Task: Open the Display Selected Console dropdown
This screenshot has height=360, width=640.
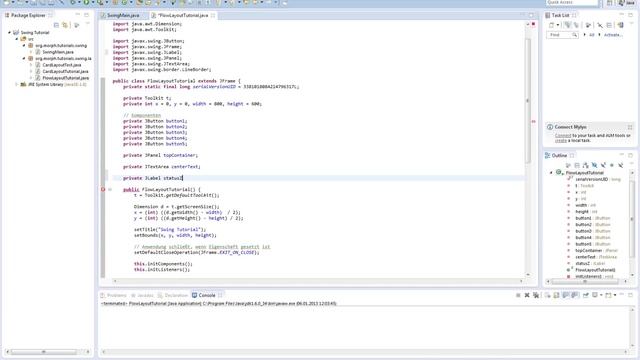Action: point(601,295)
